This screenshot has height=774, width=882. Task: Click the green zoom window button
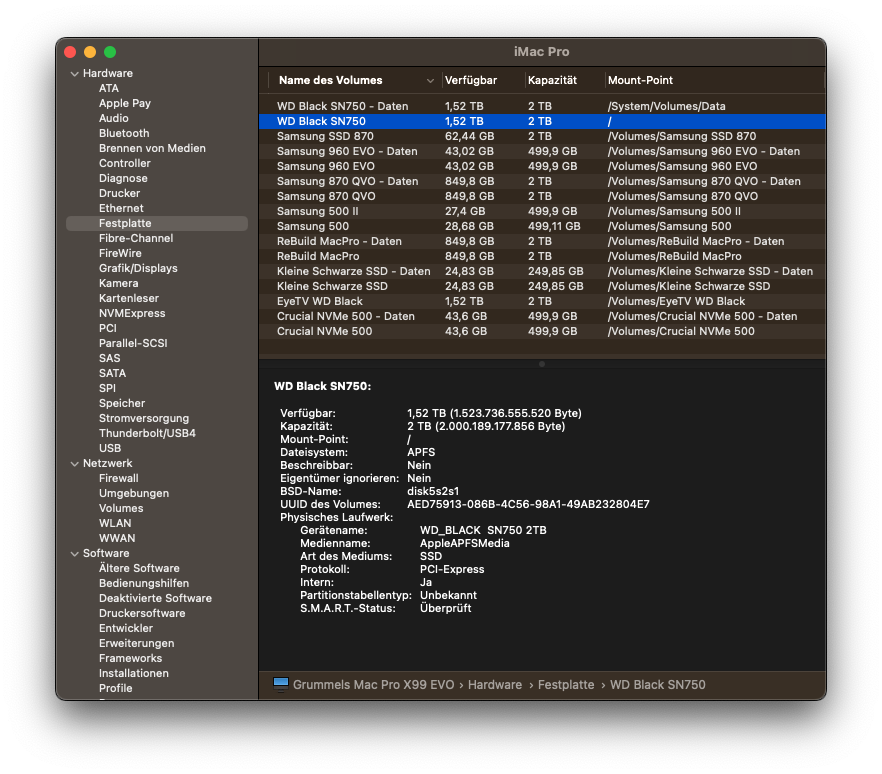[110, 52]
